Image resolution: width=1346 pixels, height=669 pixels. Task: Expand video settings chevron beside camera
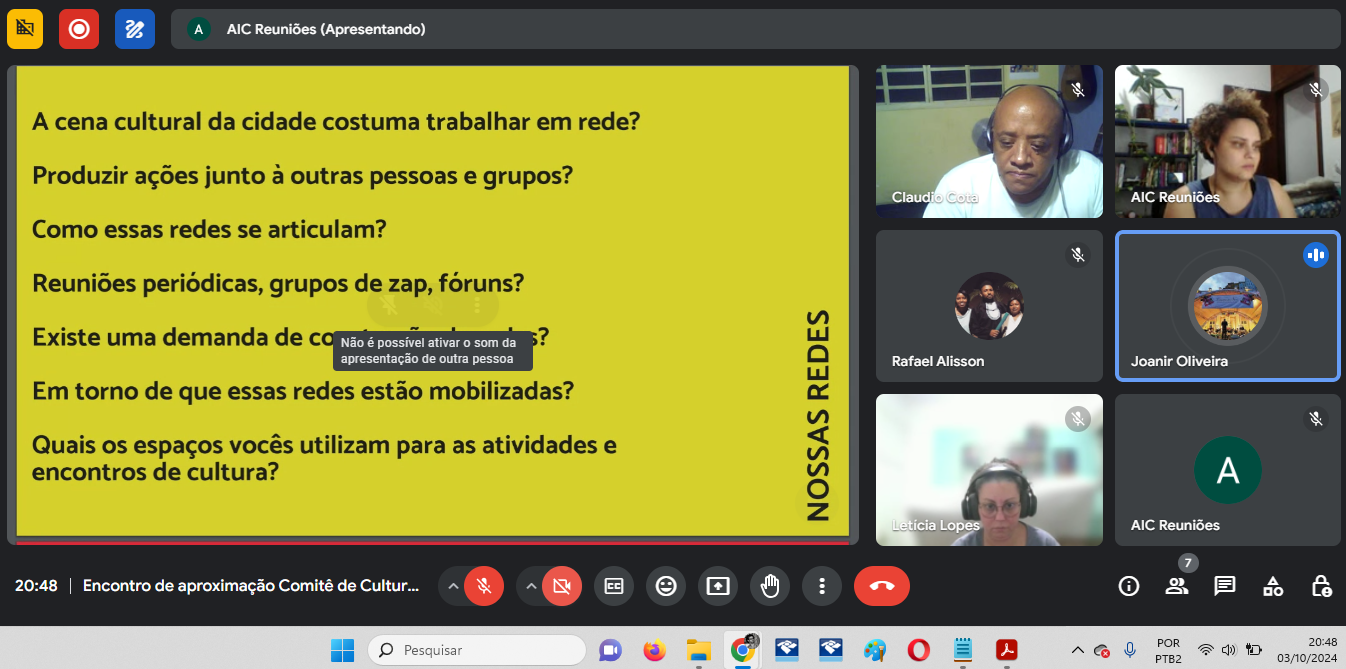coord(531,586)
